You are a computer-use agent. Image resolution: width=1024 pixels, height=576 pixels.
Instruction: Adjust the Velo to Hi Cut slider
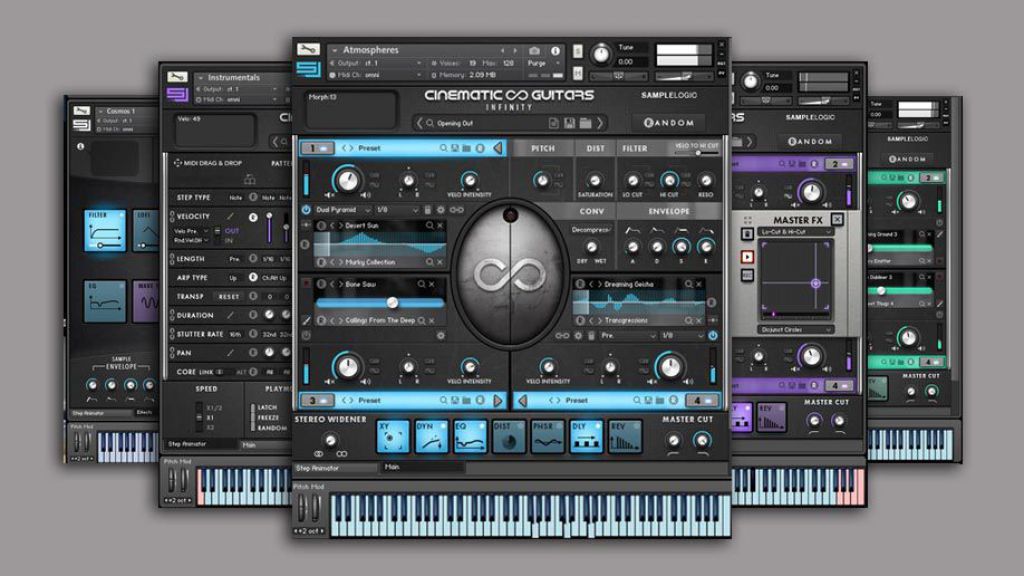[x=697, y=153]
